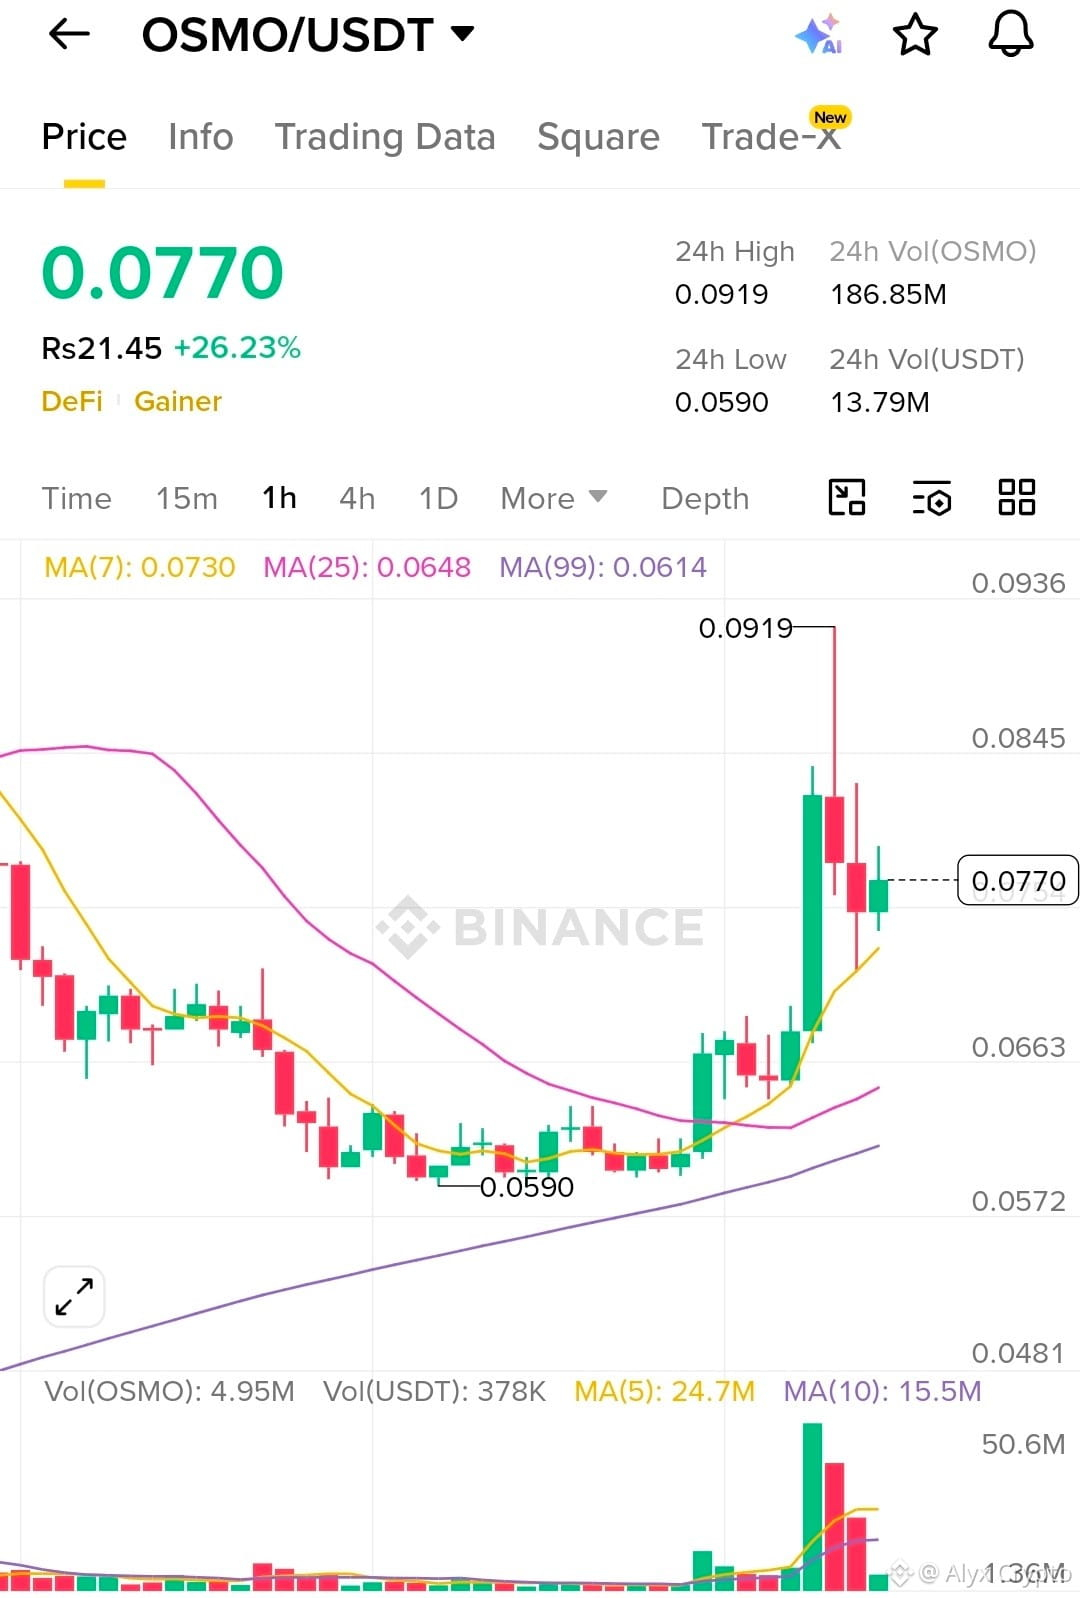The image size is (1080, 1598).
Task: Open the chart indicator settings icon
Action: tap(931, 497)
